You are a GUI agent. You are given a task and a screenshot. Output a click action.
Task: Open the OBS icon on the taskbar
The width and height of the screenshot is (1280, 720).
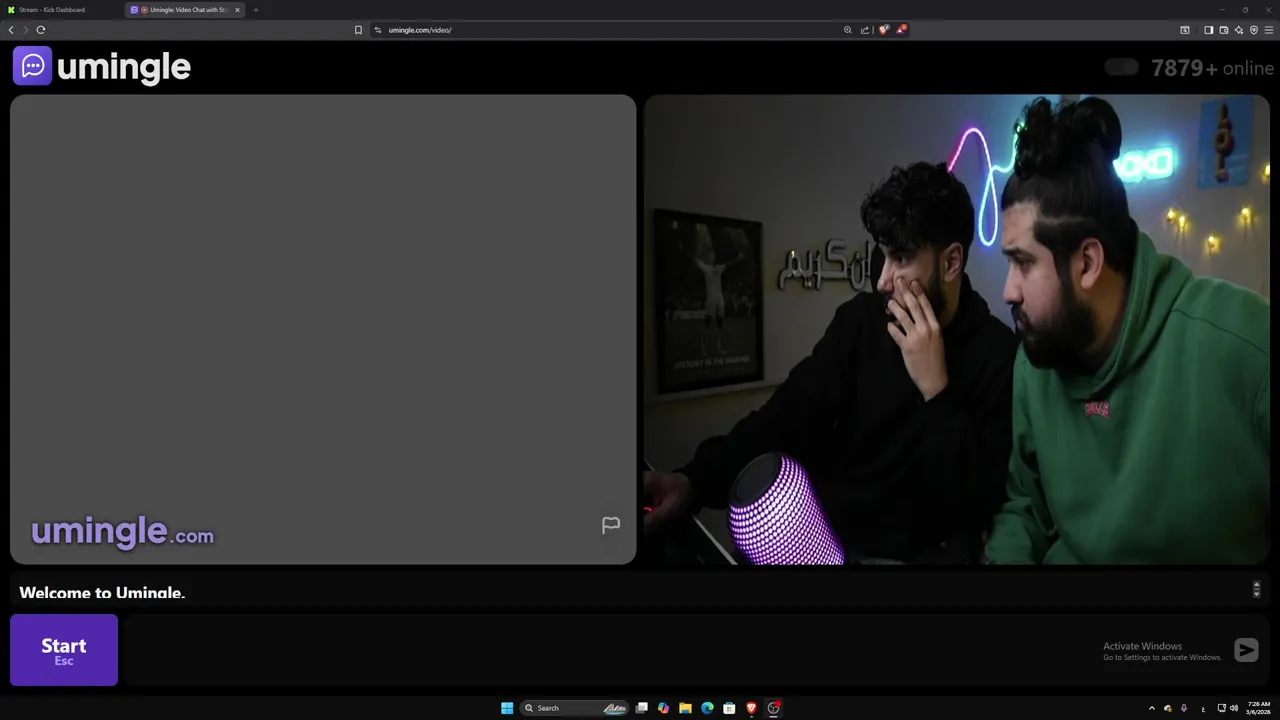pos(773,708)
